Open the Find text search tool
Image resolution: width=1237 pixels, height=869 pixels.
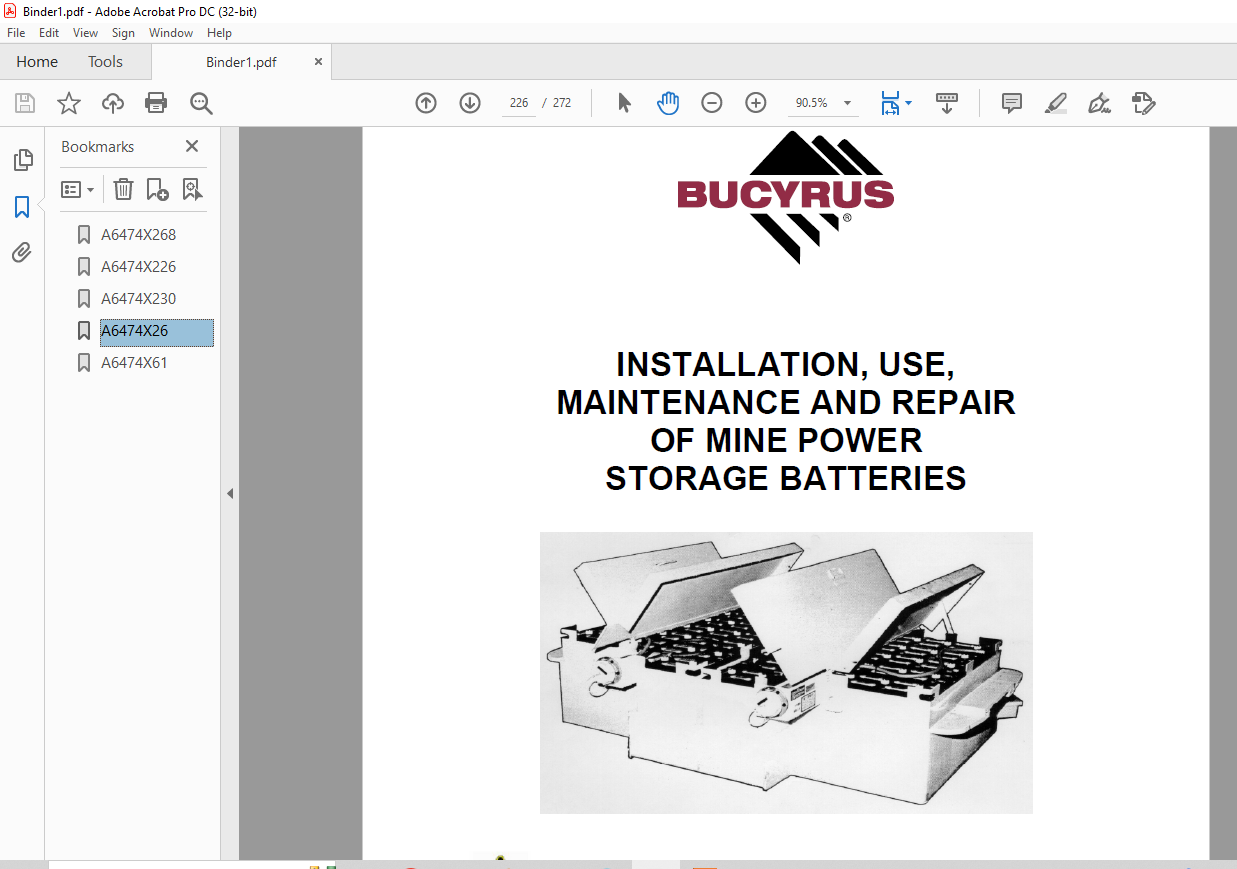(x=201, y=103)
